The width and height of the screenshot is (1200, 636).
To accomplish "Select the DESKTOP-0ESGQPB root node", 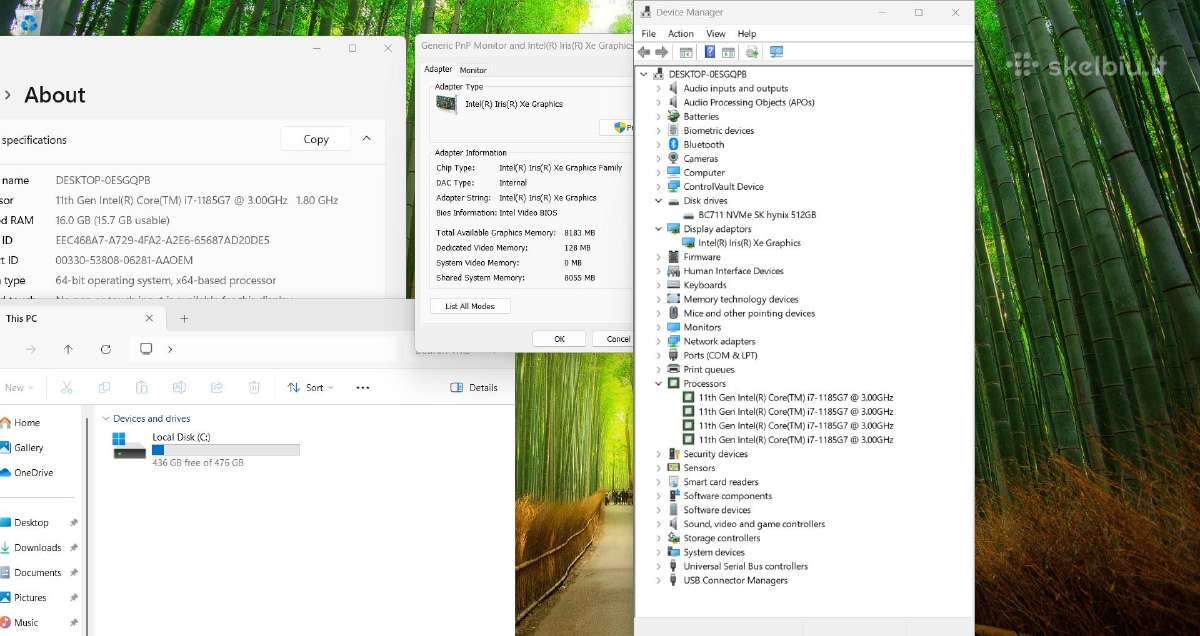I will click(x=707, y=74).
